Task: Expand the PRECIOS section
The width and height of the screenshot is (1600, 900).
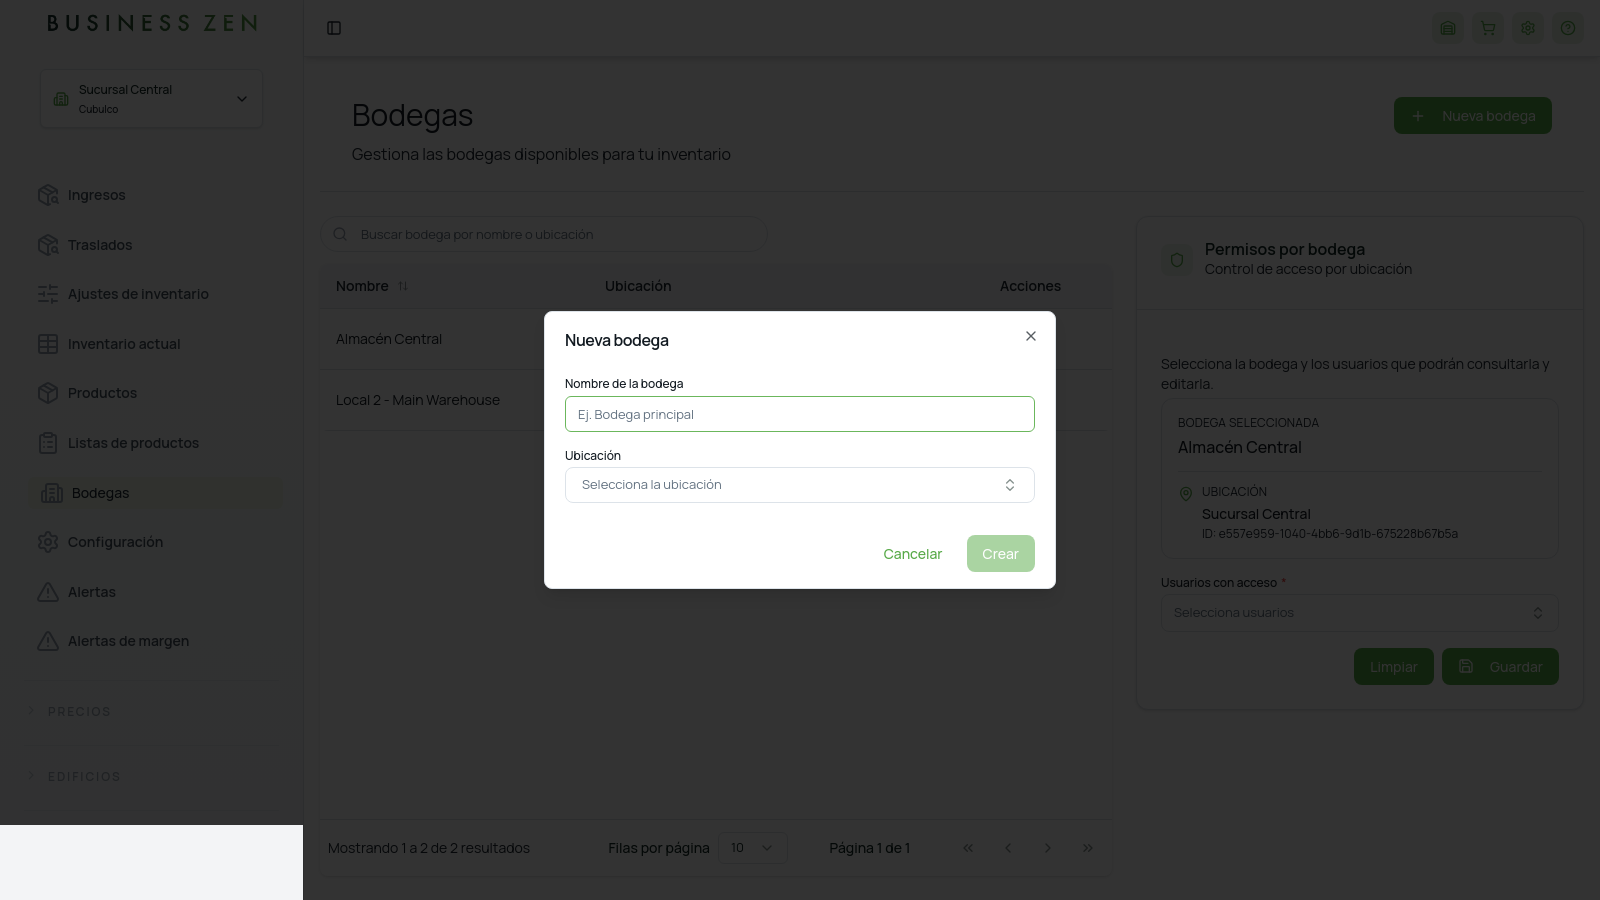Action: click(x=70, y=711)
